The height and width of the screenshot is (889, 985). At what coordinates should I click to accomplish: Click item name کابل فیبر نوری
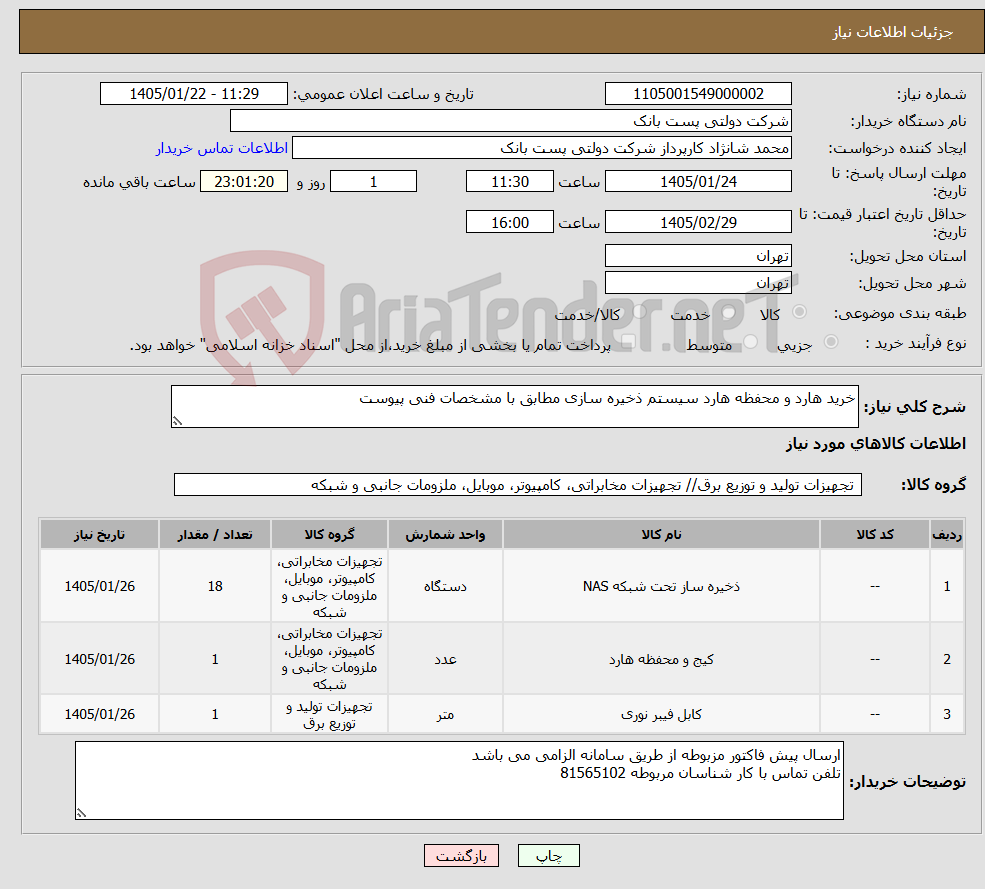pyautogui.click(x=661, y=714)
